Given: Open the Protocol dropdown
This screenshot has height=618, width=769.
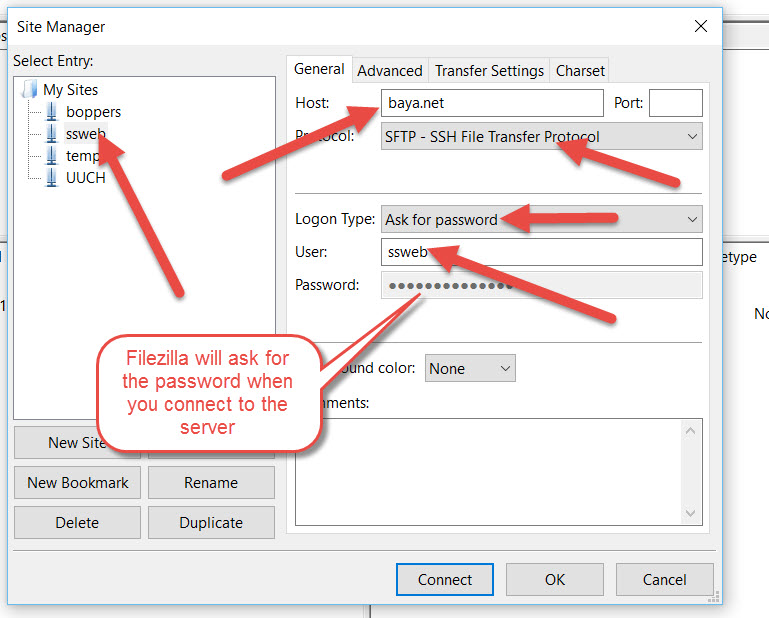Looking at the screenshot, I should coord(541,137).
